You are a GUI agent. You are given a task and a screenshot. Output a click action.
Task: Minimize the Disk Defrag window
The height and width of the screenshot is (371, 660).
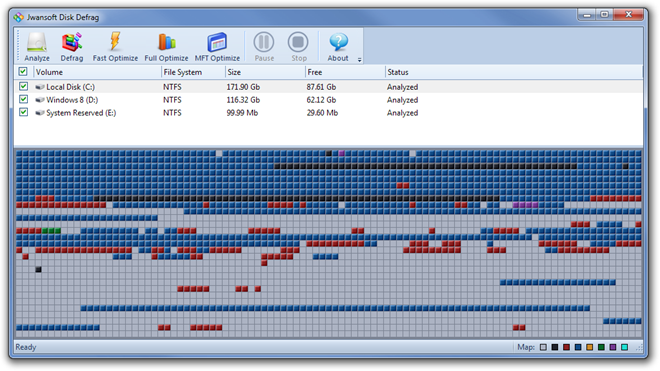[x=587, y=15]
